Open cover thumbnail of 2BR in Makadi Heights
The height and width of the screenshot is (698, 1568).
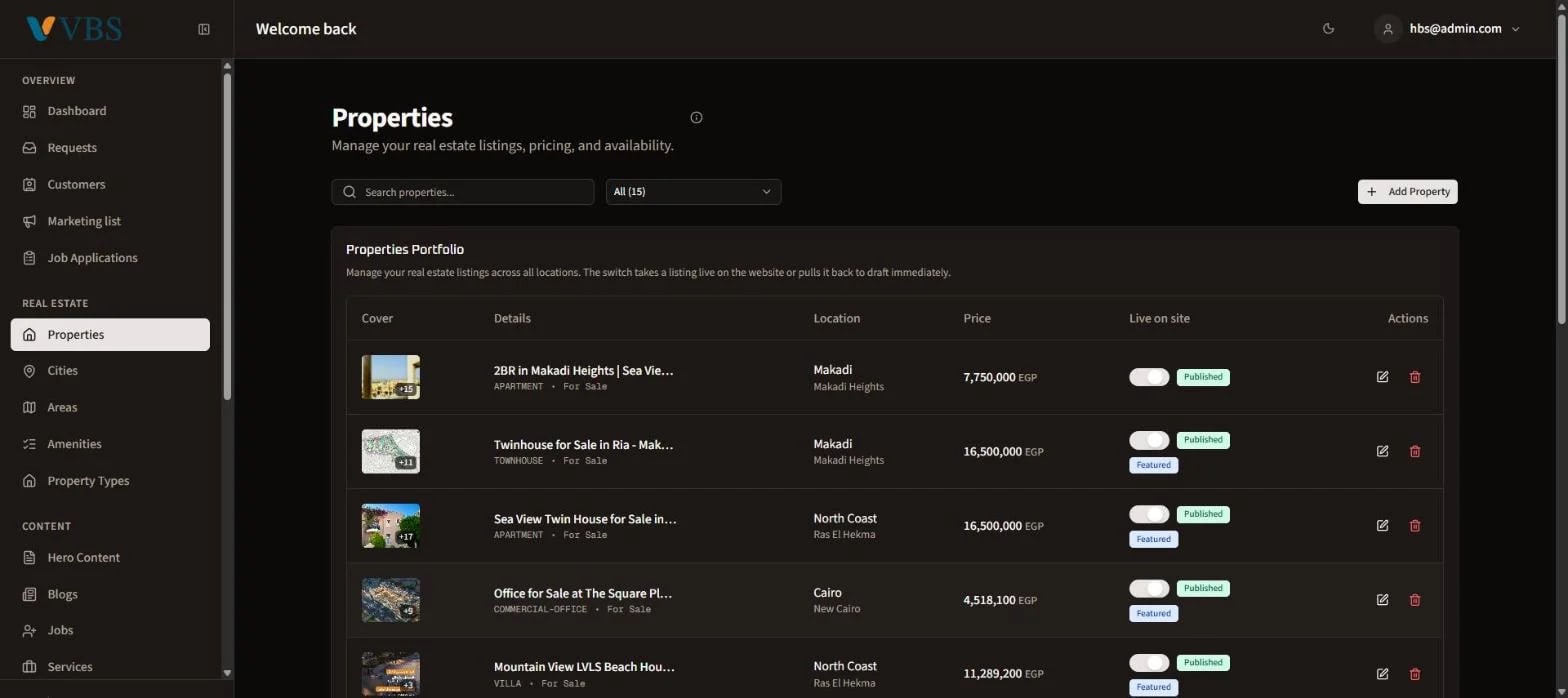coord(391,377)
